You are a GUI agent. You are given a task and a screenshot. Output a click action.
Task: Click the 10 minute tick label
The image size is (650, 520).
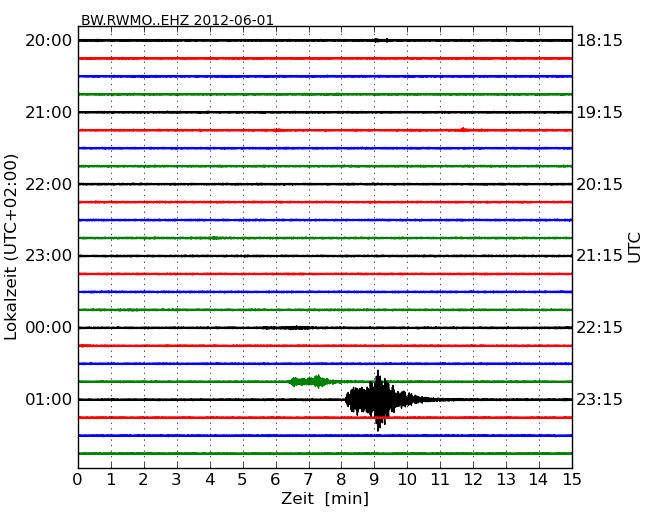(407, 480)
